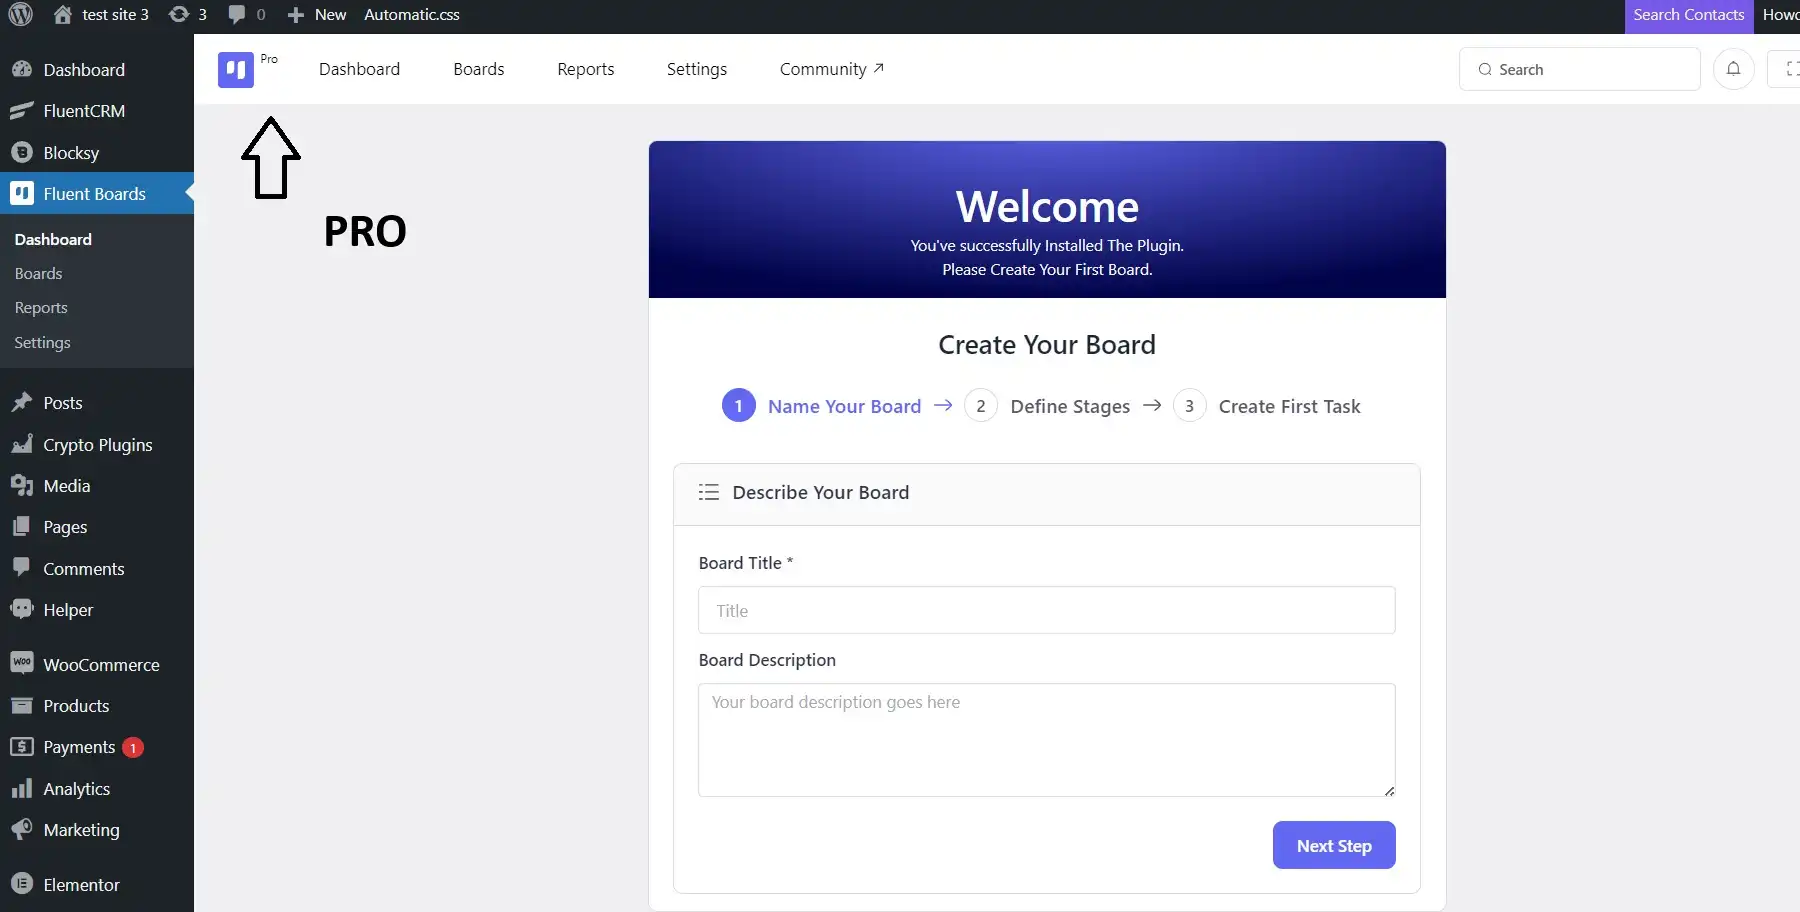Open Posts in the sidebar

(x=97, y=403)
